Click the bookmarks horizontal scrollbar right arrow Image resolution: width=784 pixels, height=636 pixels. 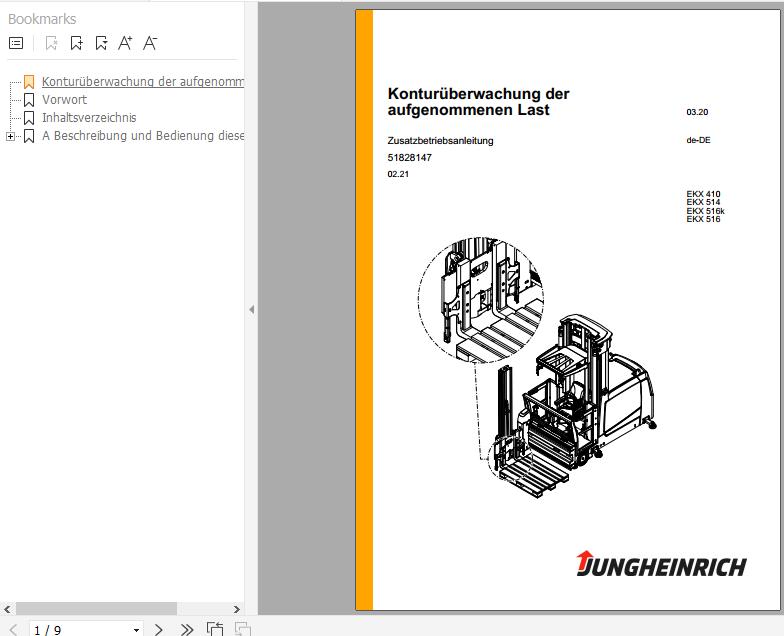point(237,609)
